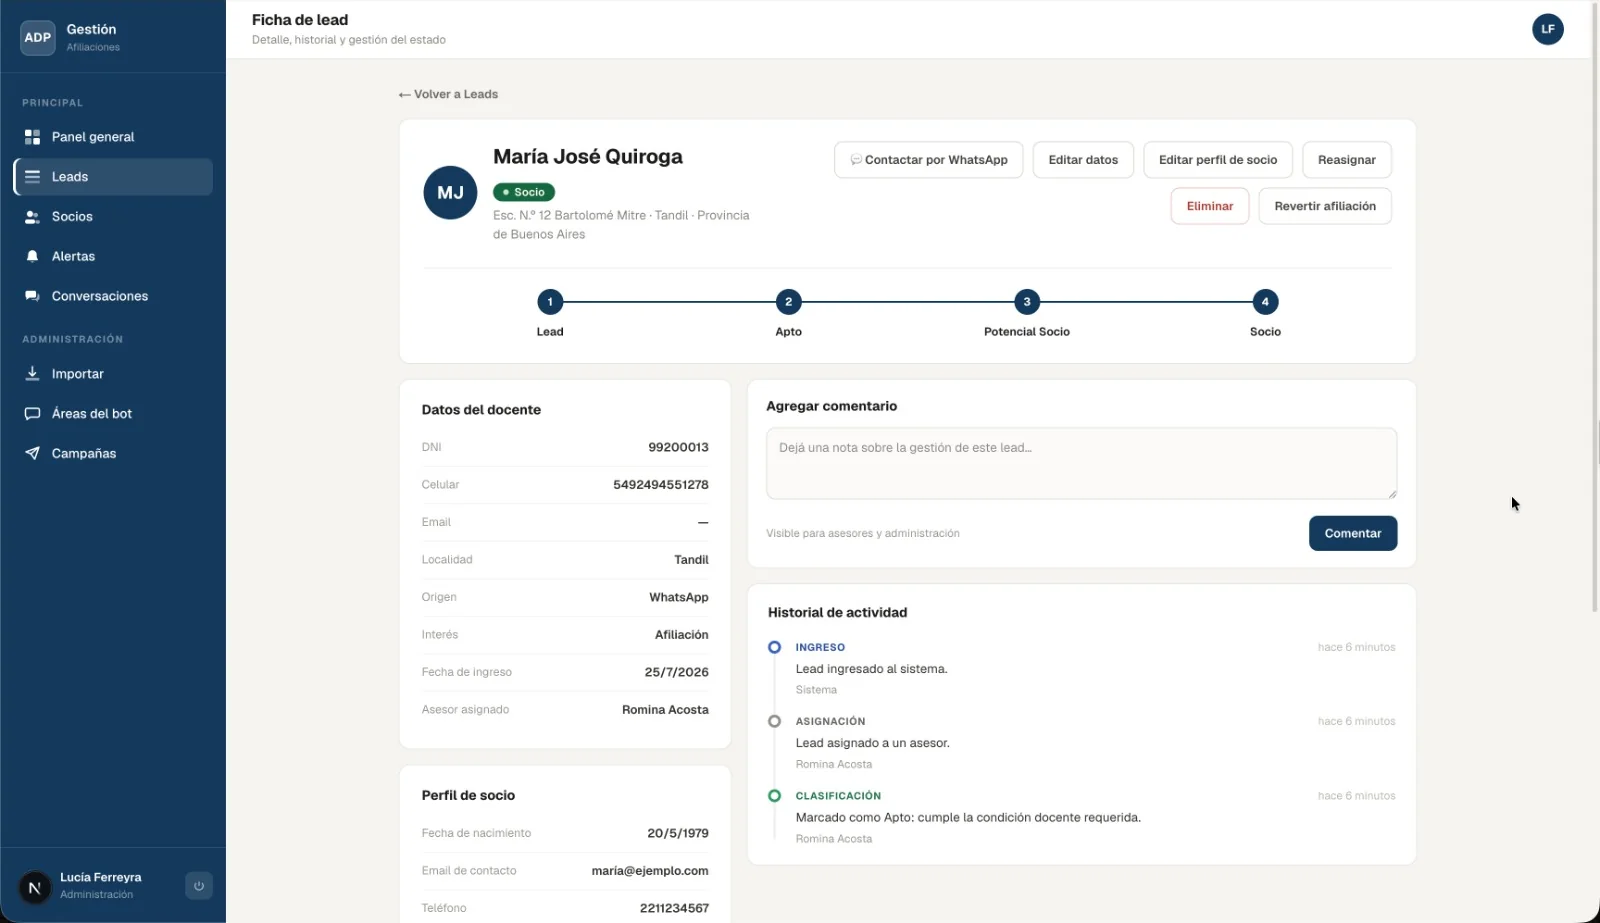Click the LF user avatar

pos(1547,29)
